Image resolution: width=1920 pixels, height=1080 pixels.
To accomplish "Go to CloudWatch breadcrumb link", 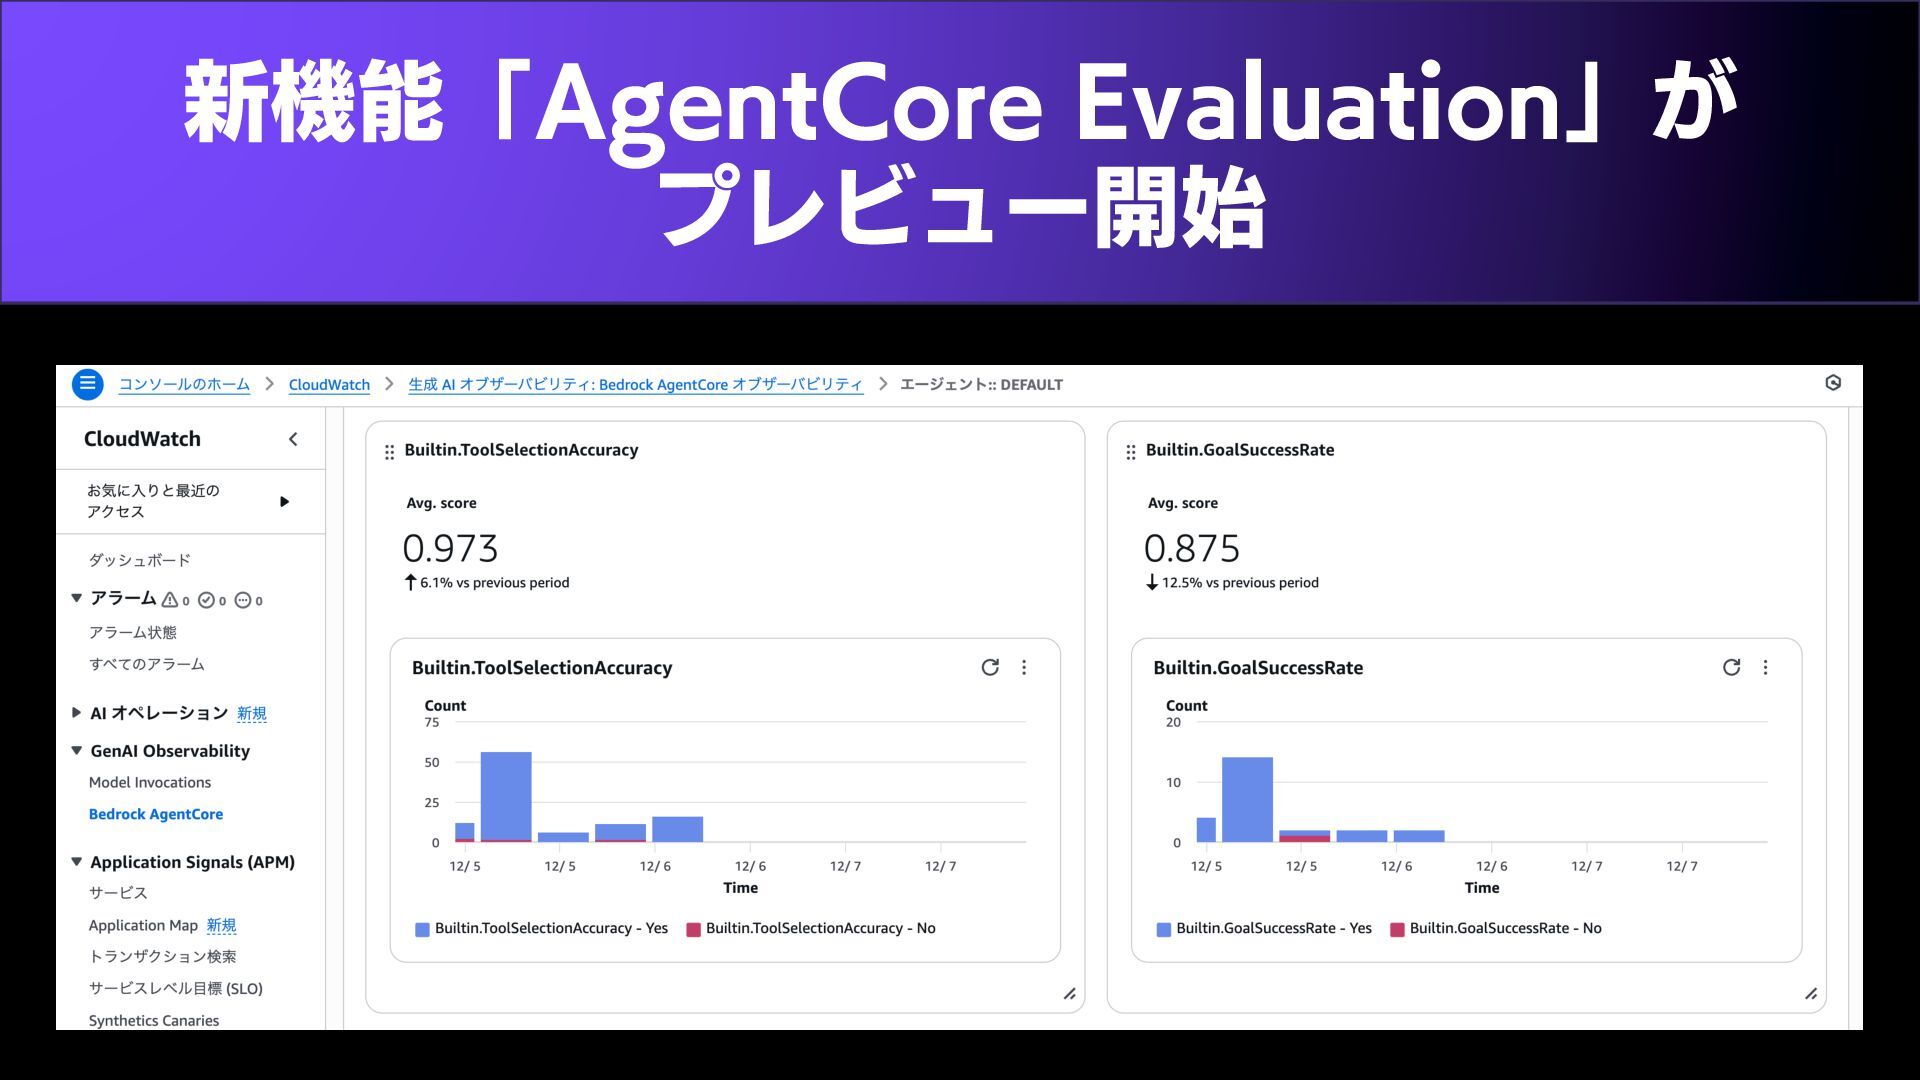I will pos(329,385).
